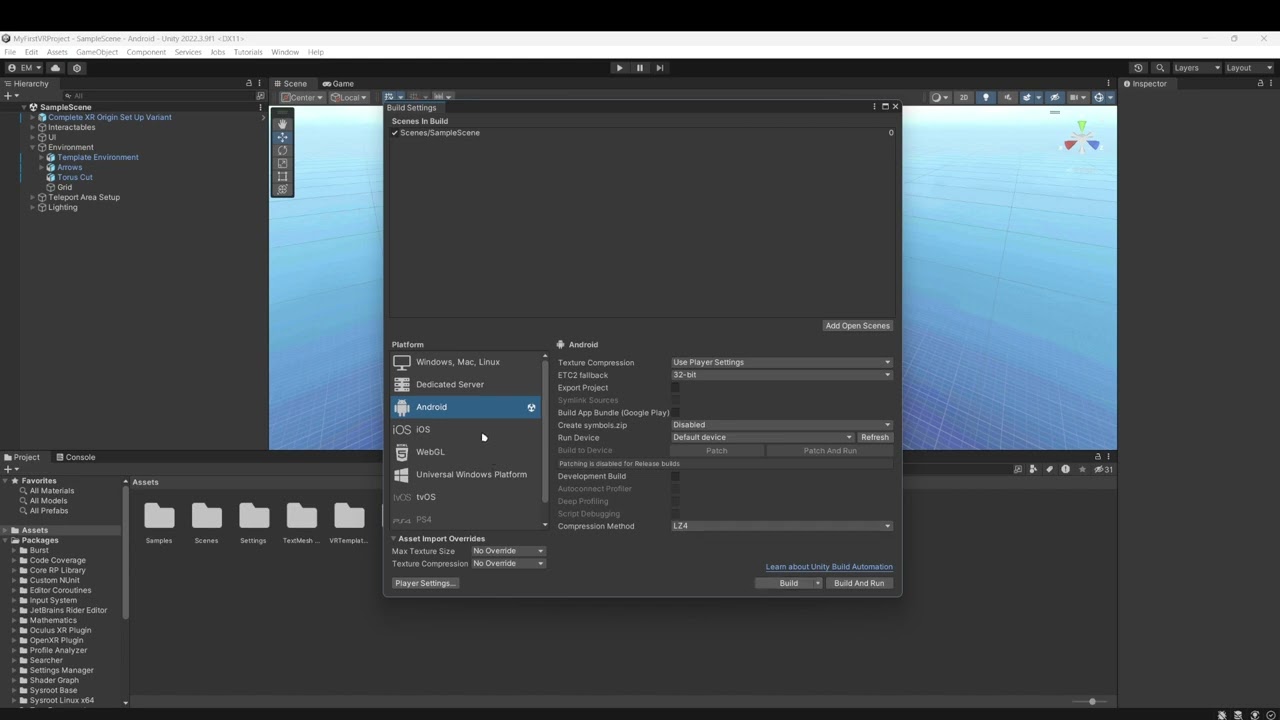1280x720 pixels.
Task: Lock the Hierarchy panel
Action: 249,83
